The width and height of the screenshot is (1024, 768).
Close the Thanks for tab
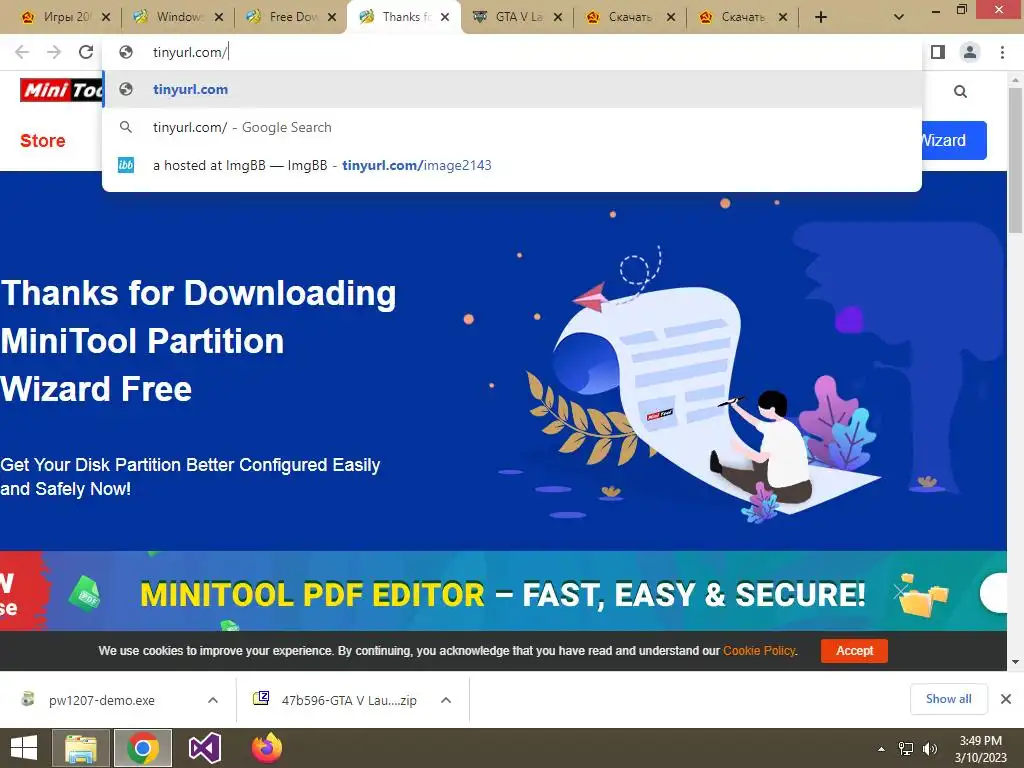coord(445,17)
